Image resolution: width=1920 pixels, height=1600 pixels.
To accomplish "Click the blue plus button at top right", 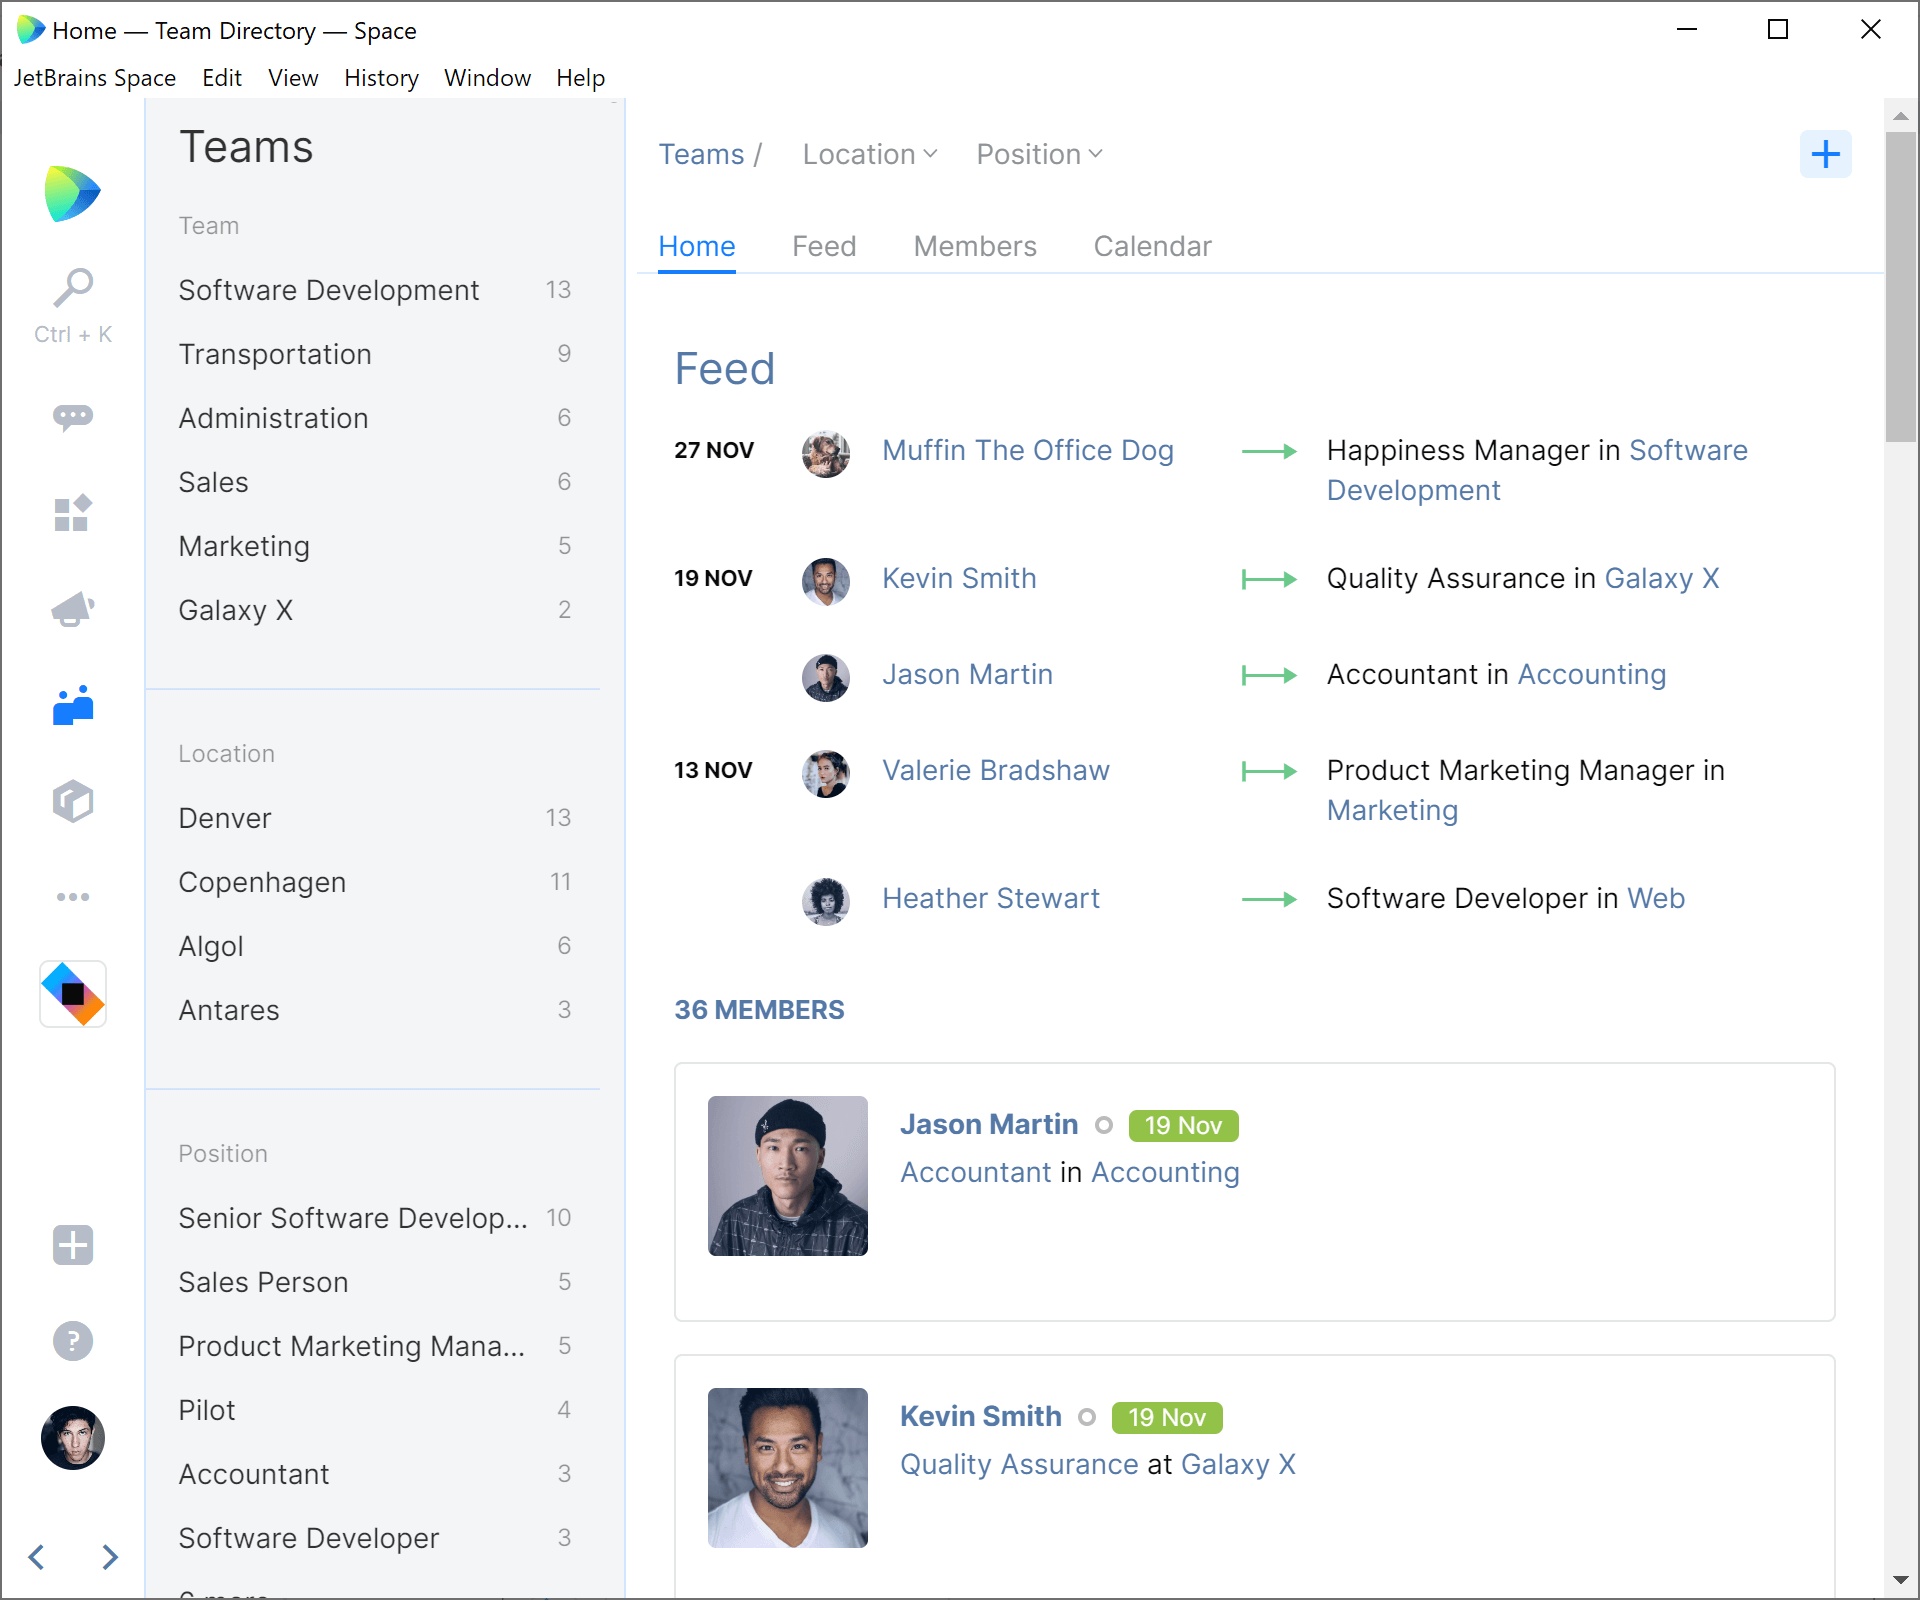I will [x=1826, y=154].
